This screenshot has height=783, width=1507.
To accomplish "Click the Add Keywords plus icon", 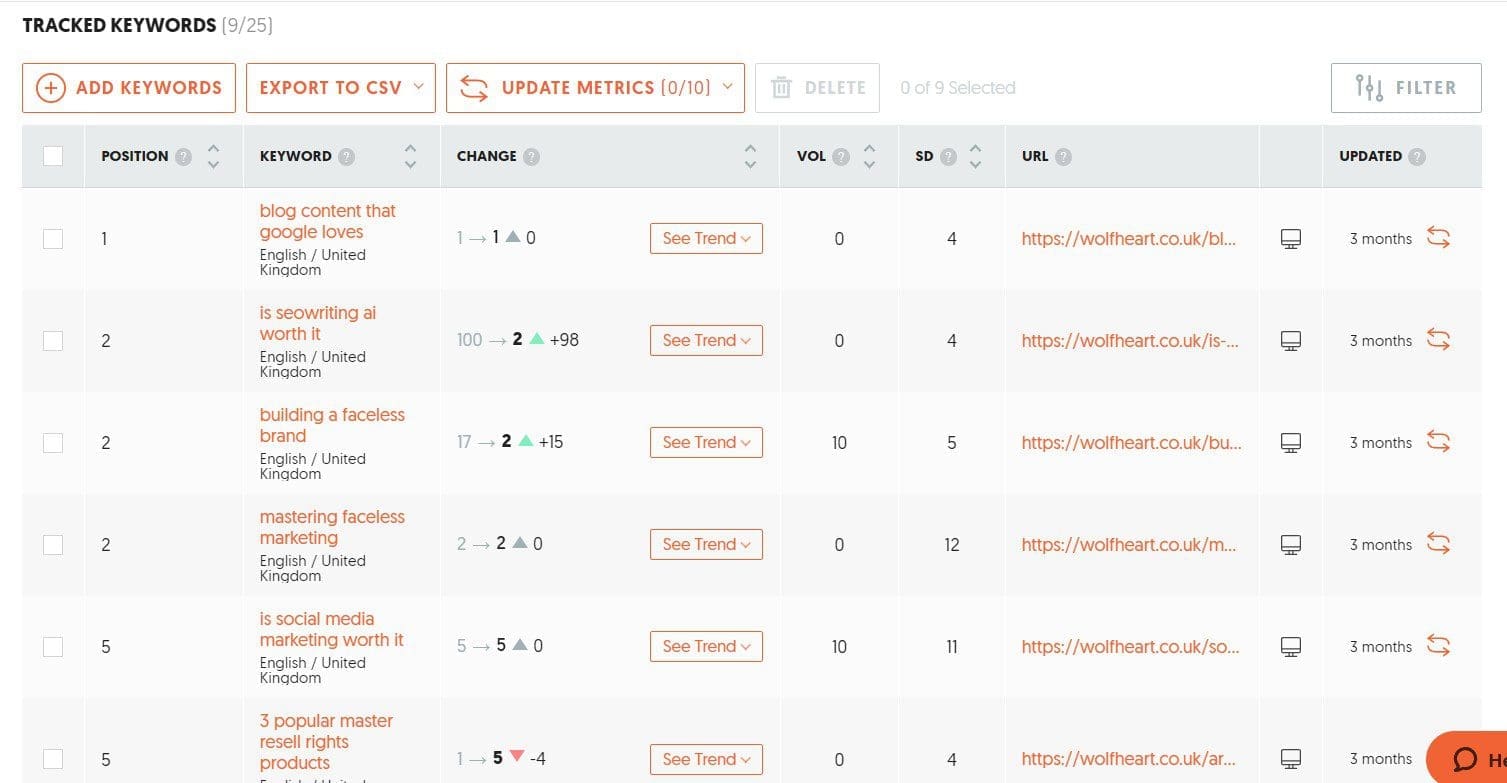I will 51,88.
